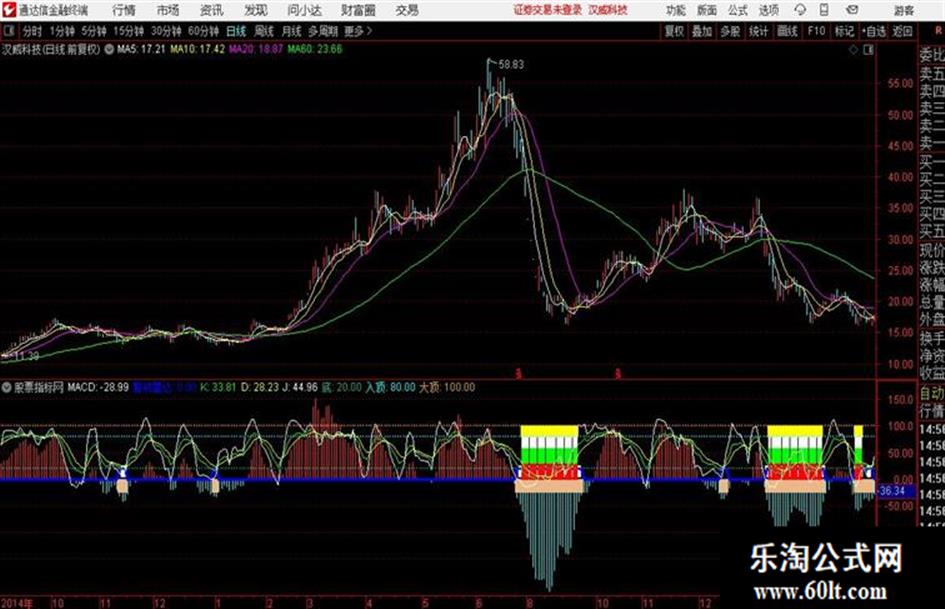Click the K: 33.81 indicator value
Screen dimensions: 945x609
tap(218, 387)
